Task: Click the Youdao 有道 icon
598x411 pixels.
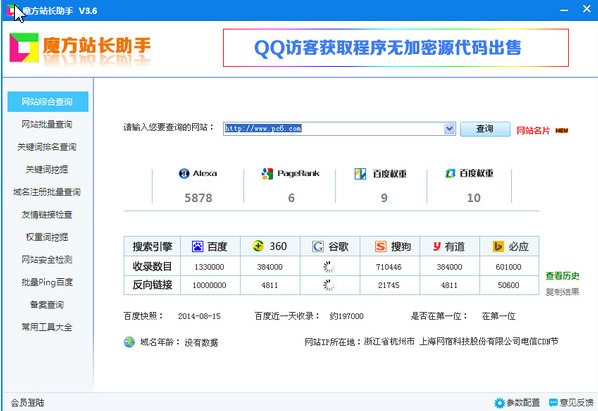Action: 437,247
